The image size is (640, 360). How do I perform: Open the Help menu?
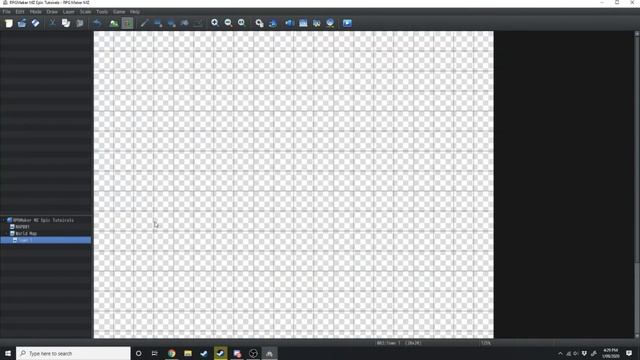[135, 12]
